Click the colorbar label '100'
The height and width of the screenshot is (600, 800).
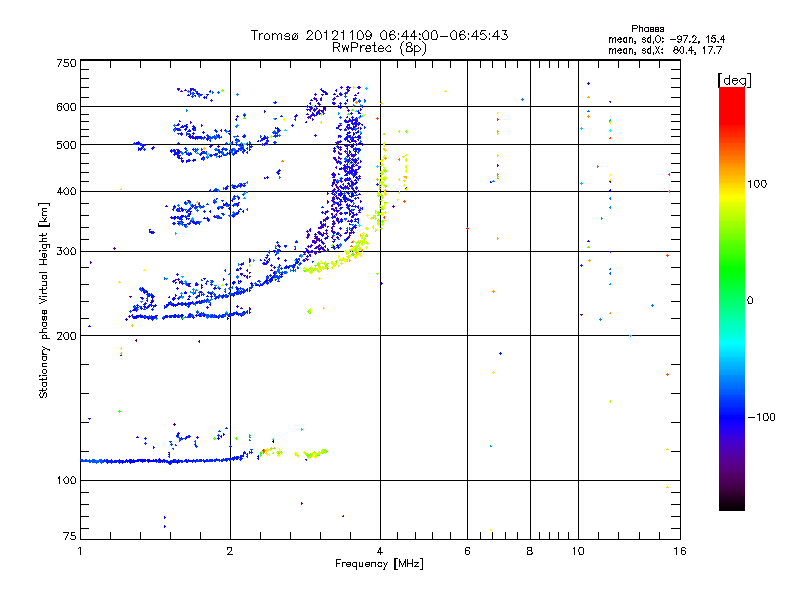757,184
